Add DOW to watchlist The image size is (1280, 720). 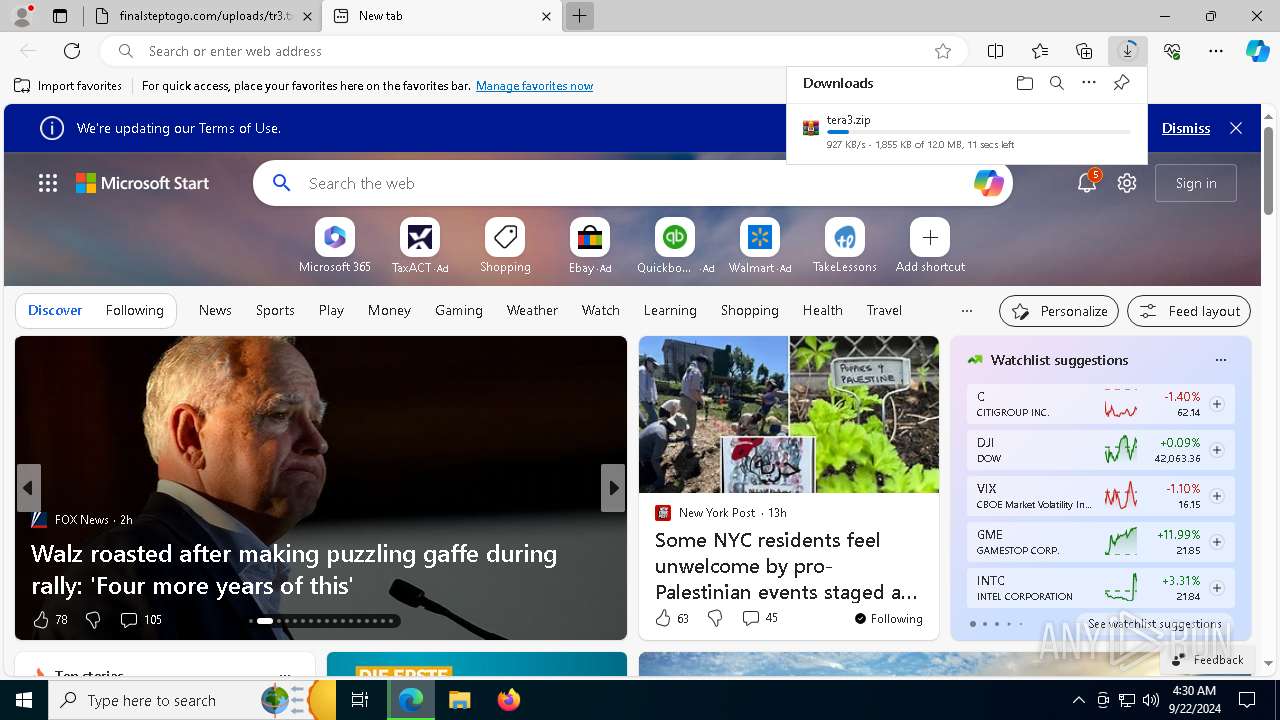coord(1217,450)
